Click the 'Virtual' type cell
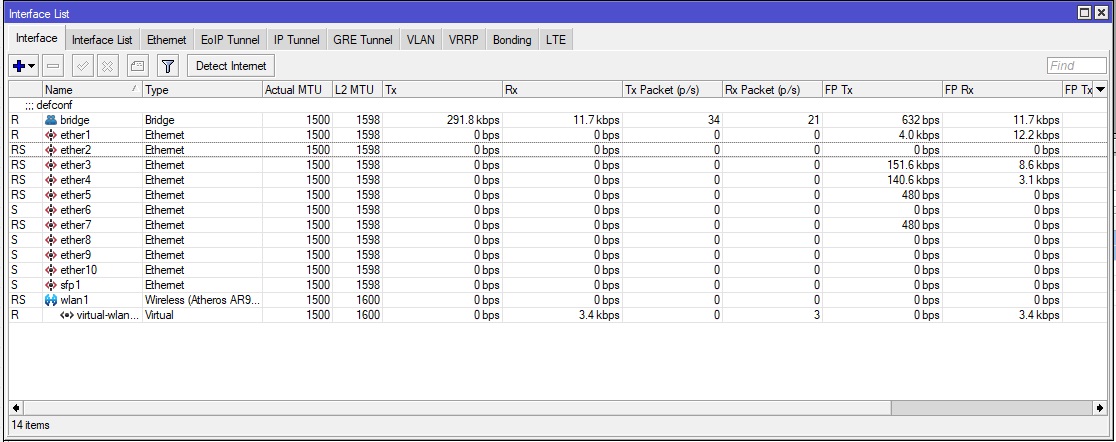The height and width of the screenshot is (442, 1116). 202,315
